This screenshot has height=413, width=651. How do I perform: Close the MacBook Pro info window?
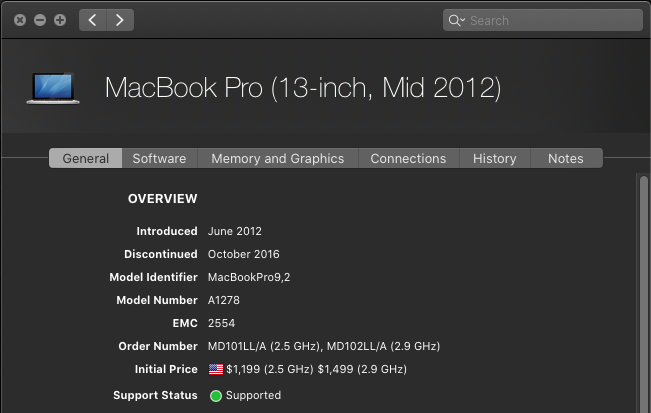click(20, 20)
